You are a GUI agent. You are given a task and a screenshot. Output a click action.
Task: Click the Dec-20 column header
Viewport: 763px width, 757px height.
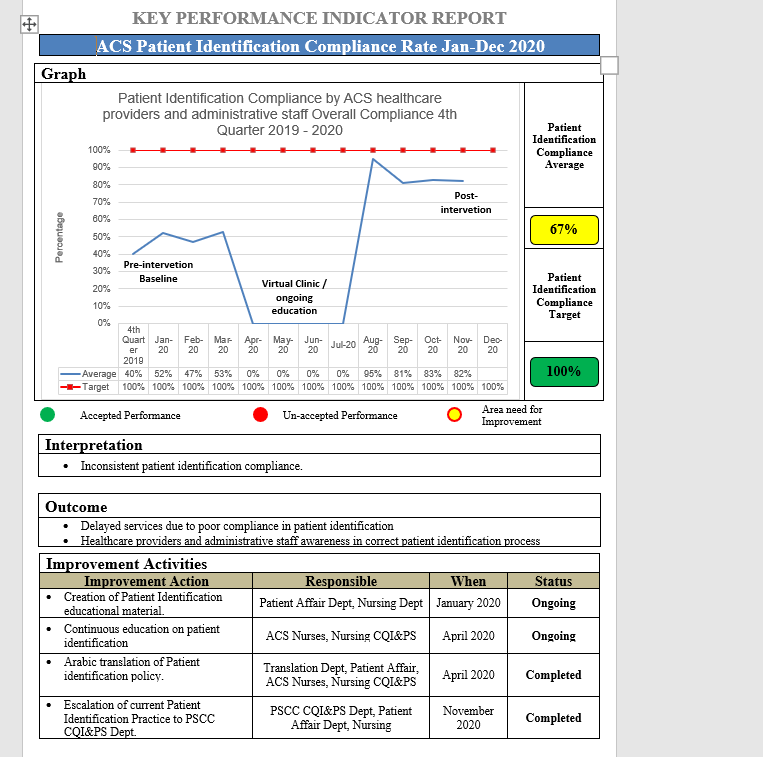492,345
